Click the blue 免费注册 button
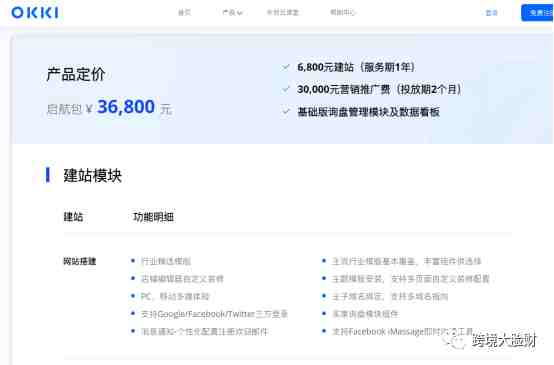The height and width of the screenshot is (365, 554). pyautogui.click(x=538, y=13)
